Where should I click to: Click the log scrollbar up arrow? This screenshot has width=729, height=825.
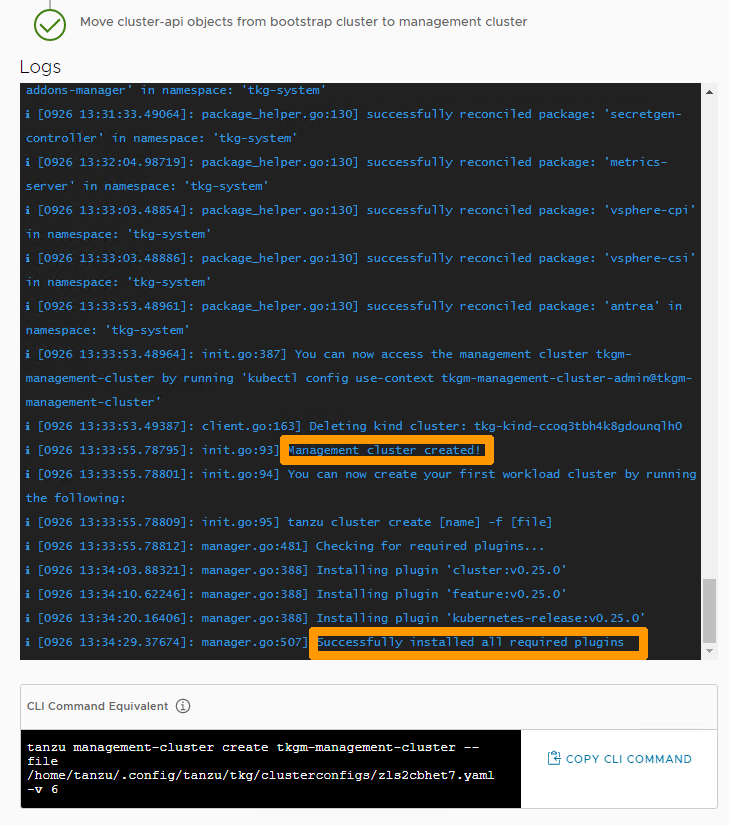pyautogui.click(x=710, y=92)
